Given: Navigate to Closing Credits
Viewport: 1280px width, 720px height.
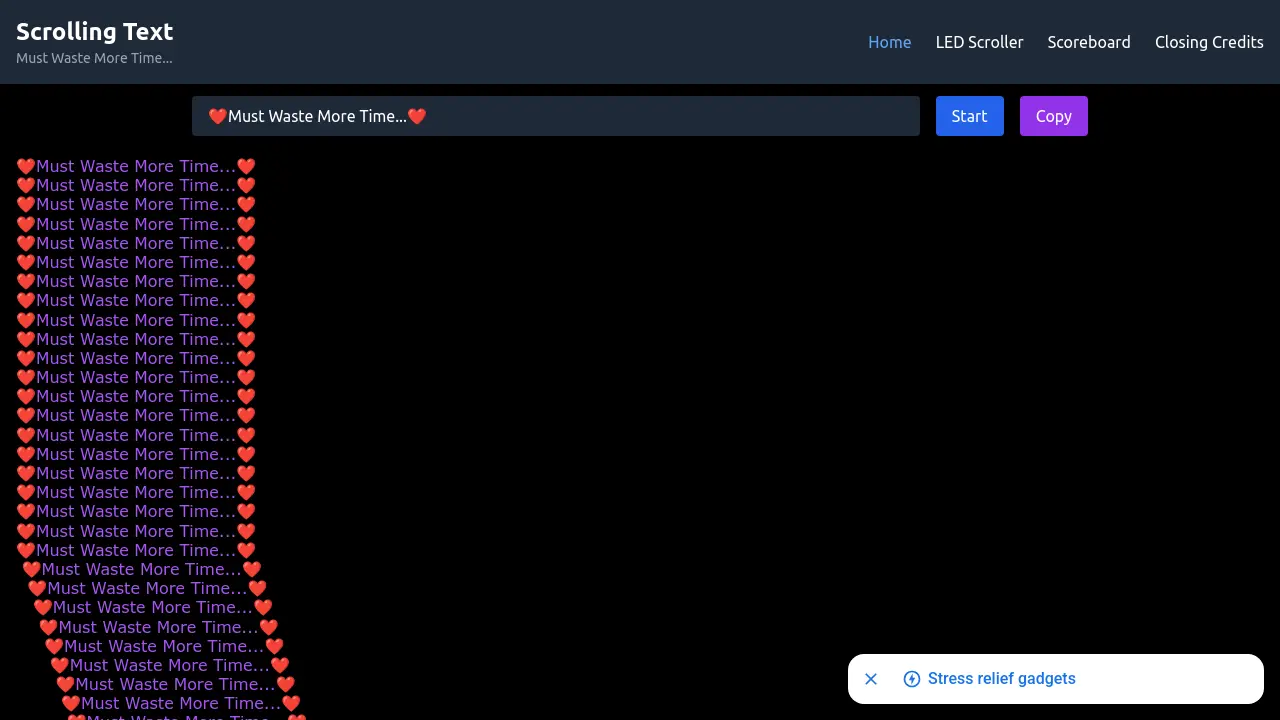Looking at the screenshot, I should [x=1209, y=42].
